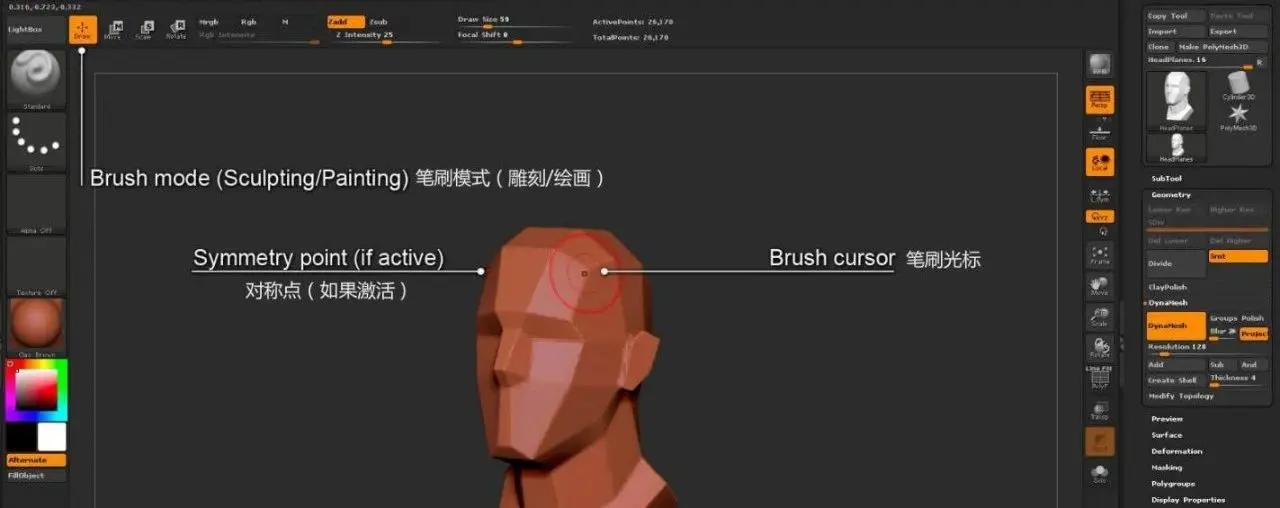This screenshot has width=1280, height=508.
Task: Open the Standard brush picker
Action: click(x=36, y=78)
